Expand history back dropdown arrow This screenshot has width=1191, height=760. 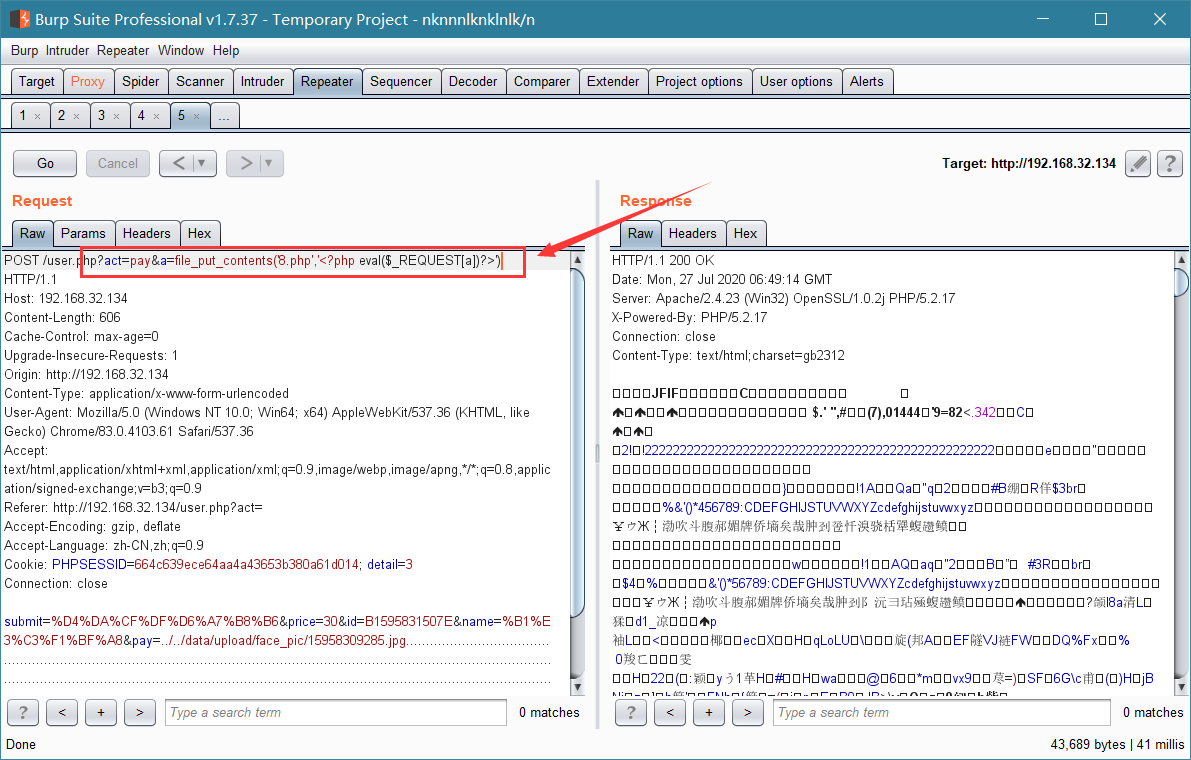click(x=202, y=163)
